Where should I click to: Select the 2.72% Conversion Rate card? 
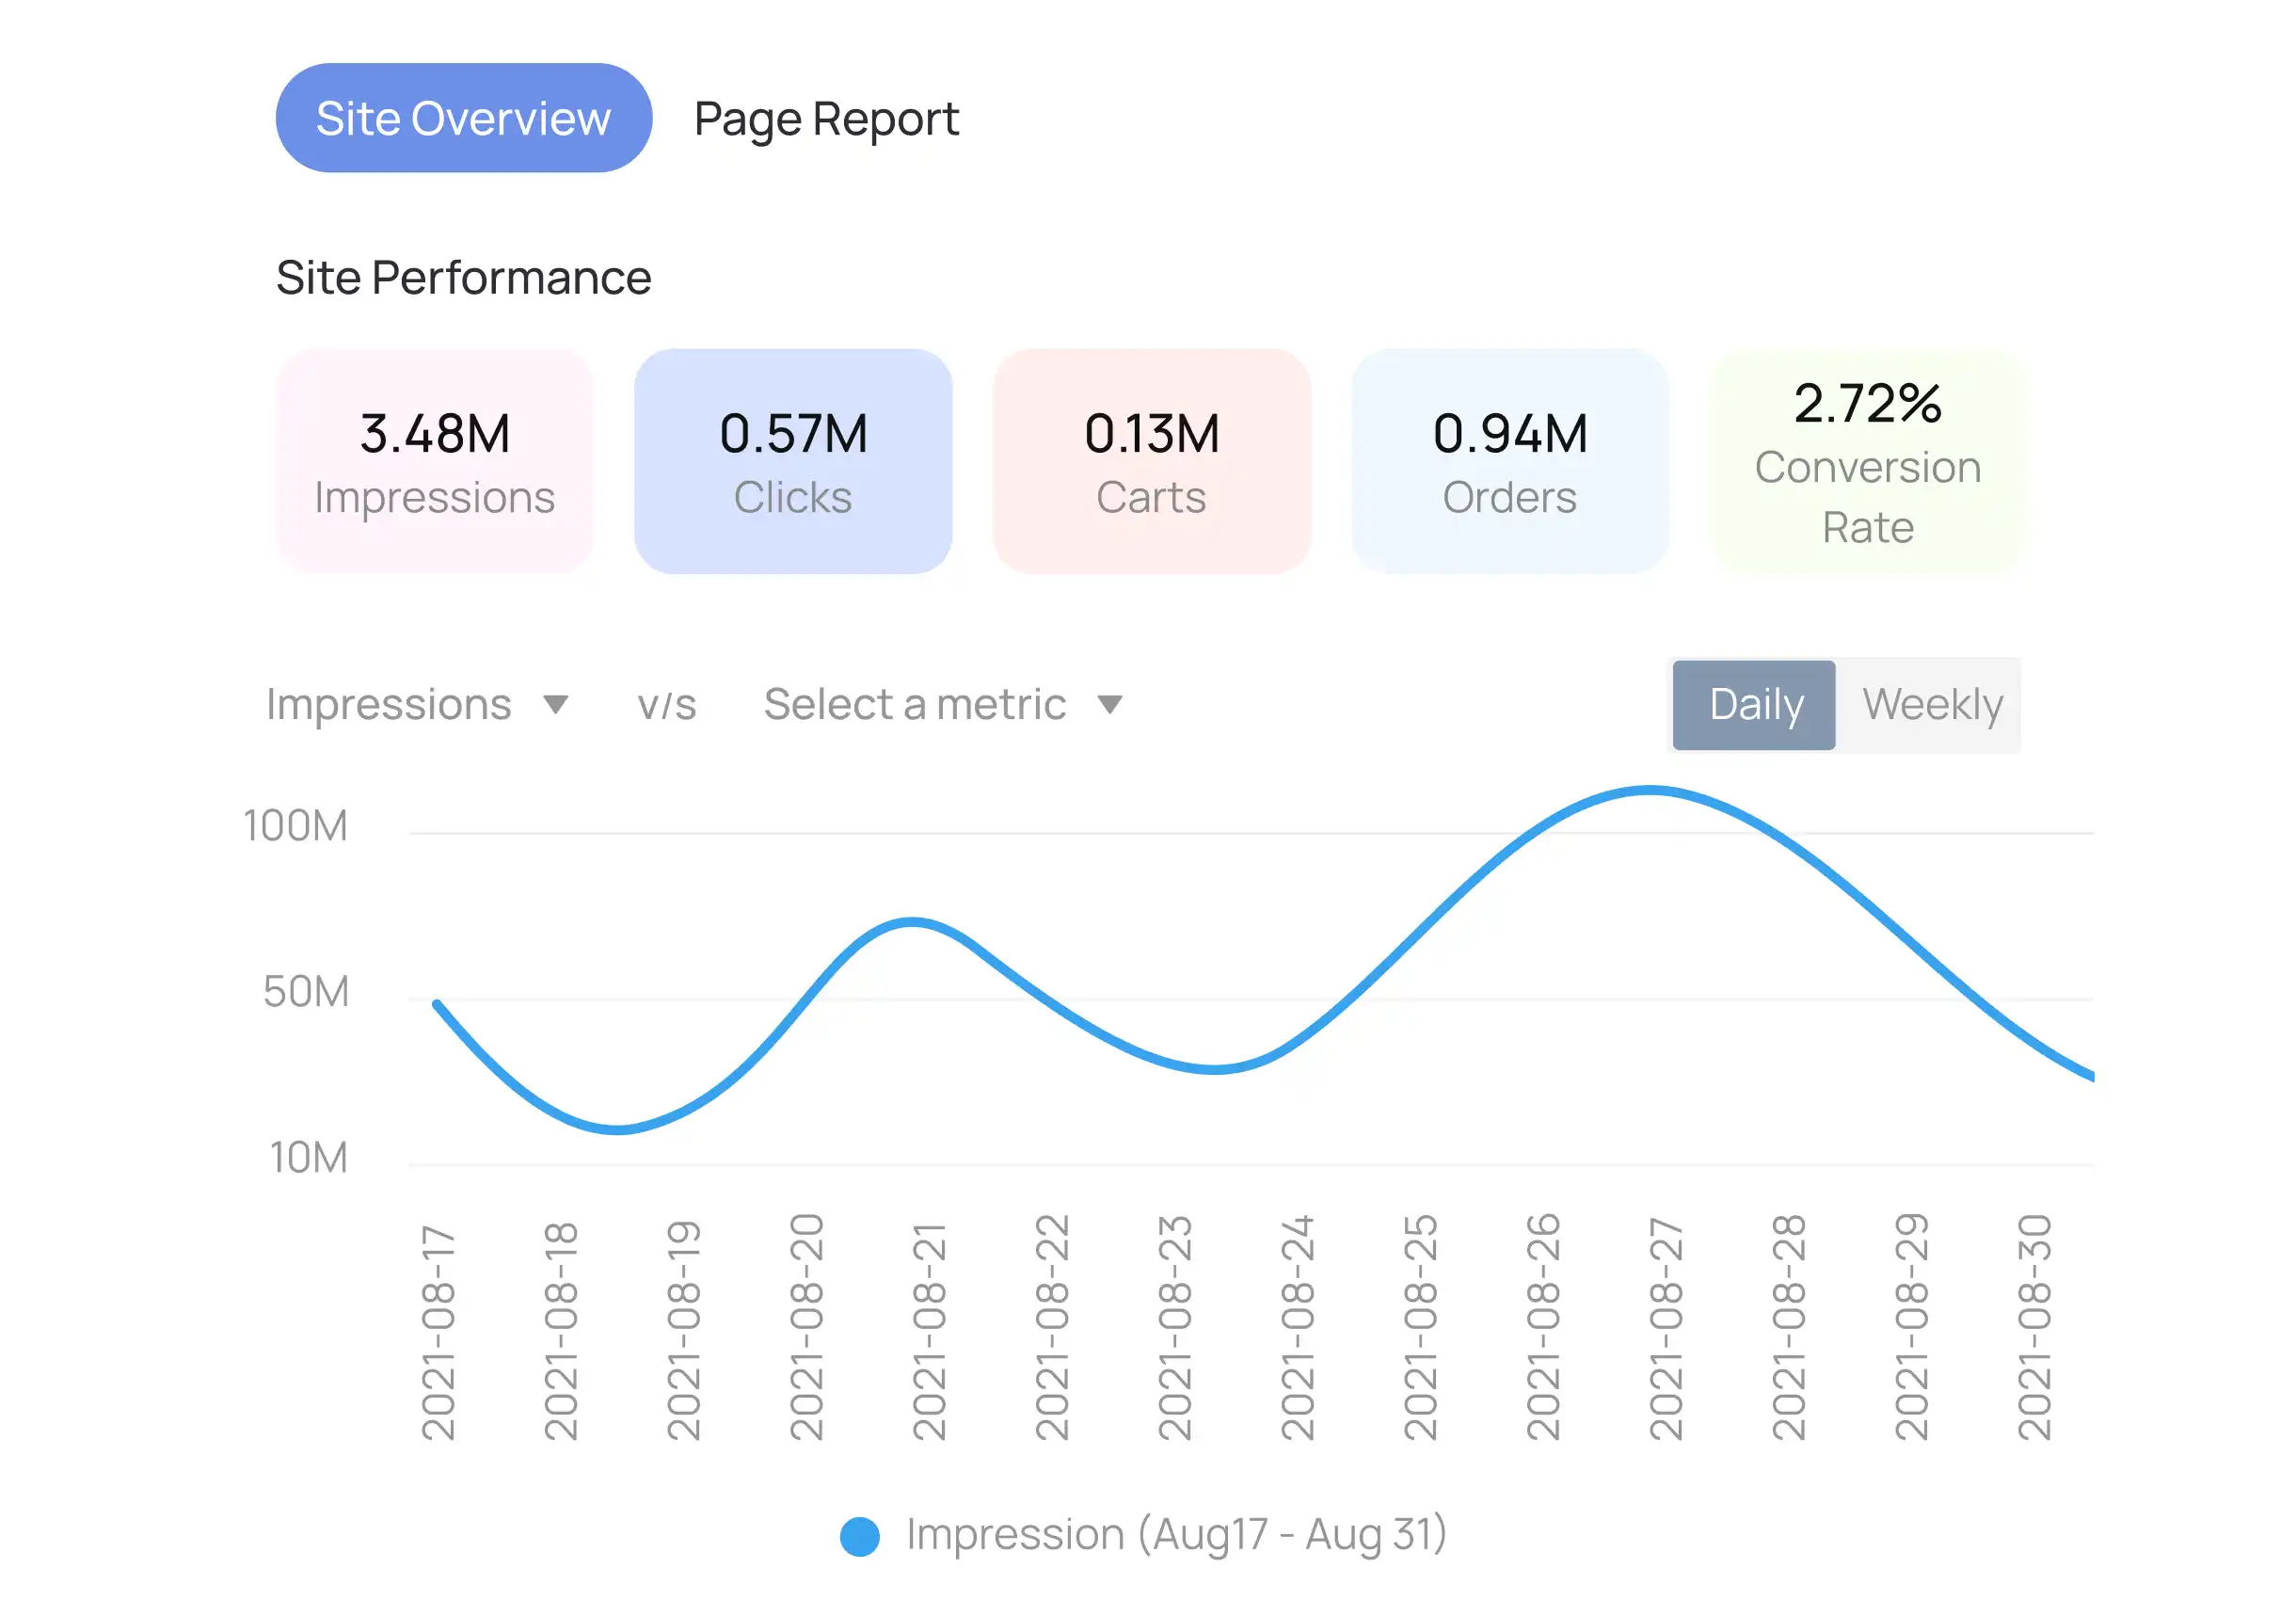point(1867,461)
